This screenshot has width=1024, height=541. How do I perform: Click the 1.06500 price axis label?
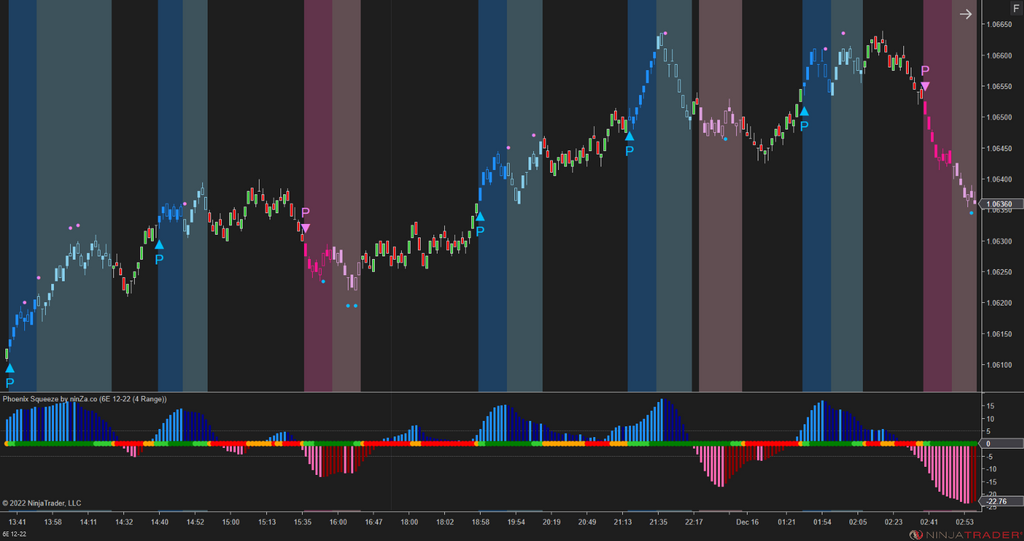tap(999, 118)
